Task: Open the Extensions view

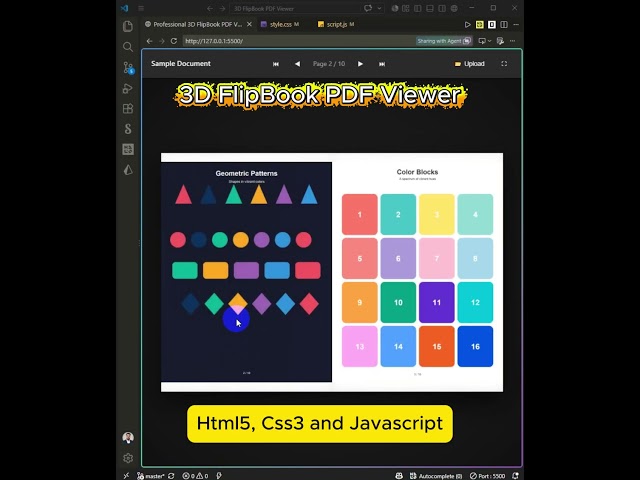Action: 128,109
